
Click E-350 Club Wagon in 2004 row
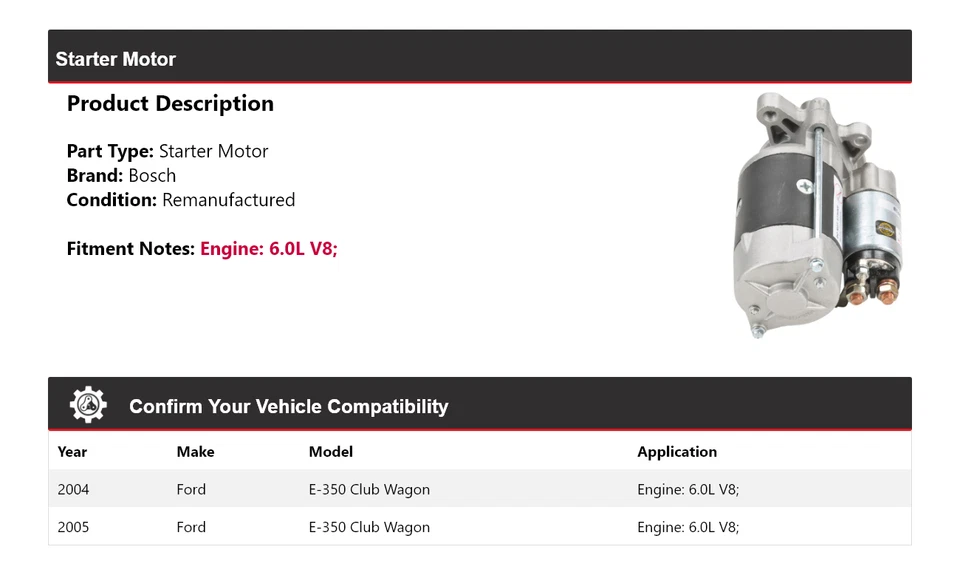369,490
